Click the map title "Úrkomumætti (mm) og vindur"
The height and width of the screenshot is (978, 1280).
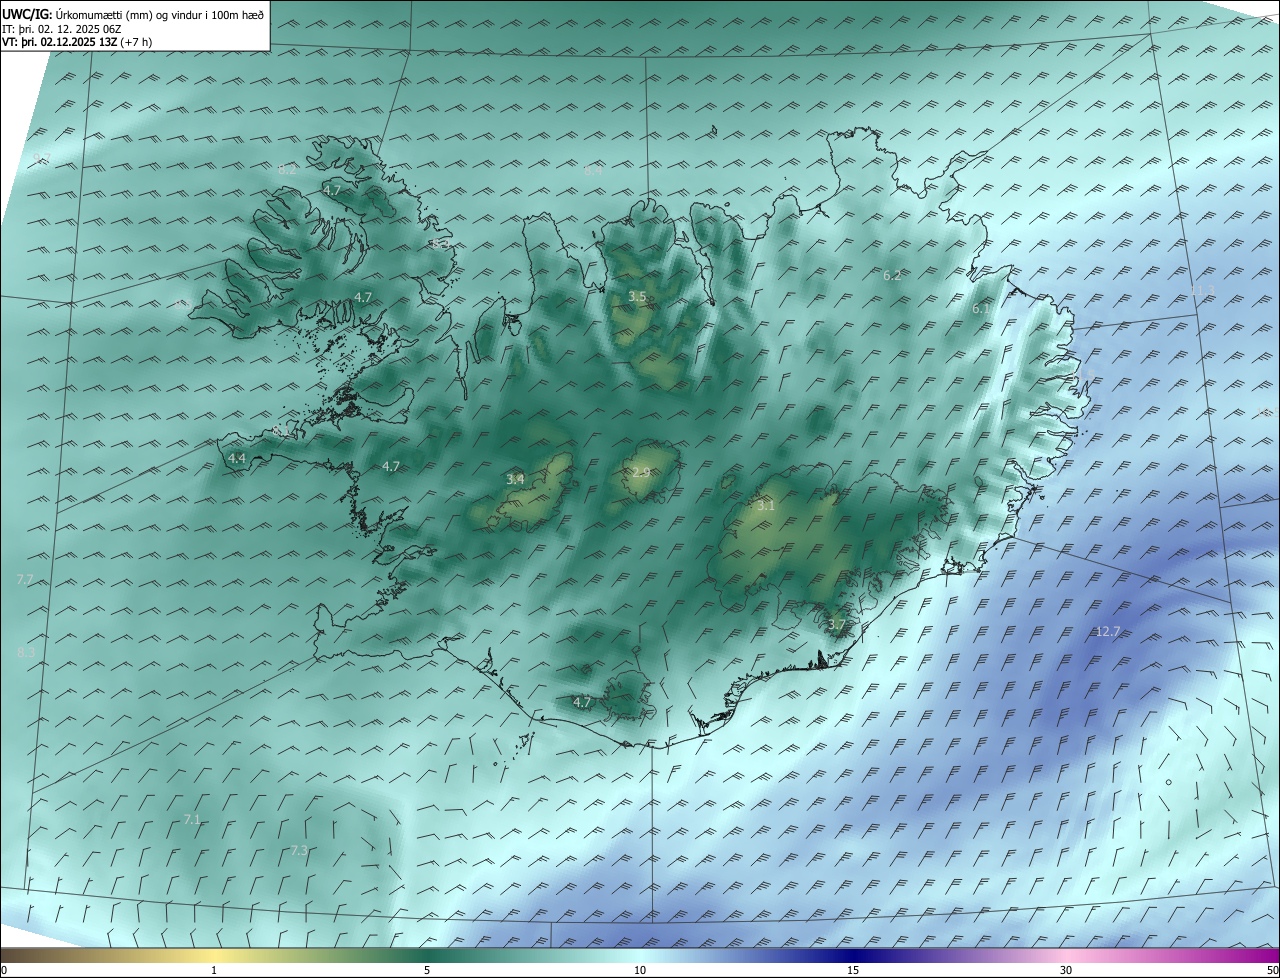[128, 14]
